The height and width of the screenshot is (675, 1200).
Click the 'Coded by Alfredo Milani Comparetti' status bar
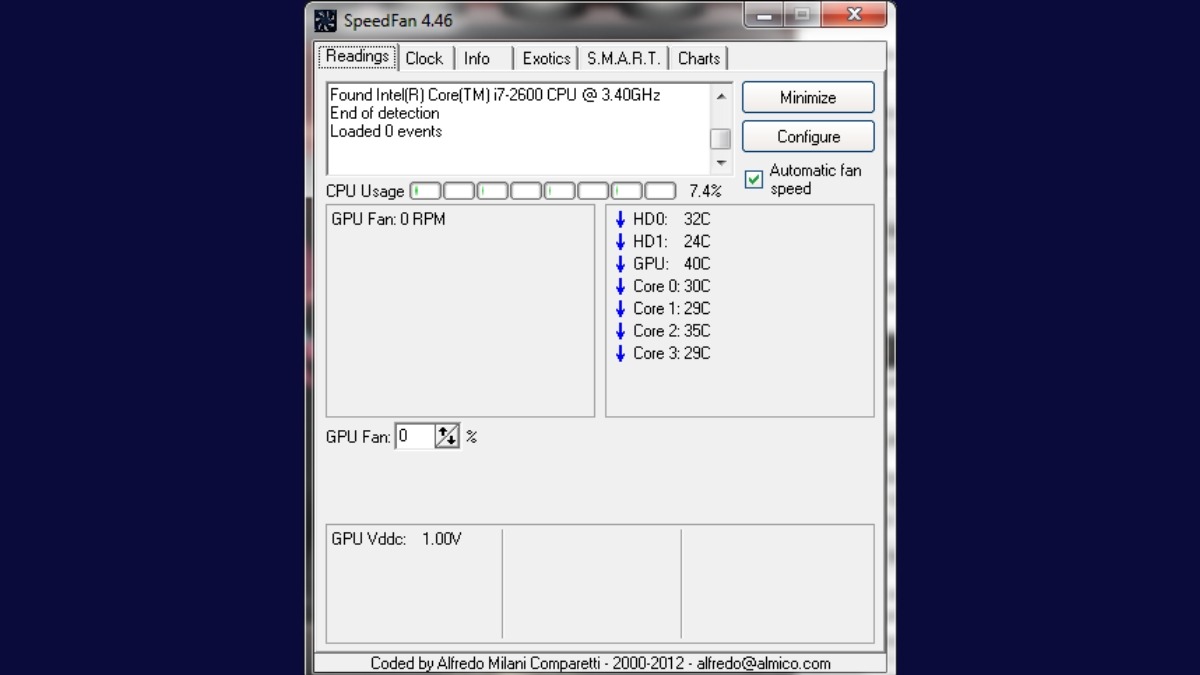[x=600, y=663]
